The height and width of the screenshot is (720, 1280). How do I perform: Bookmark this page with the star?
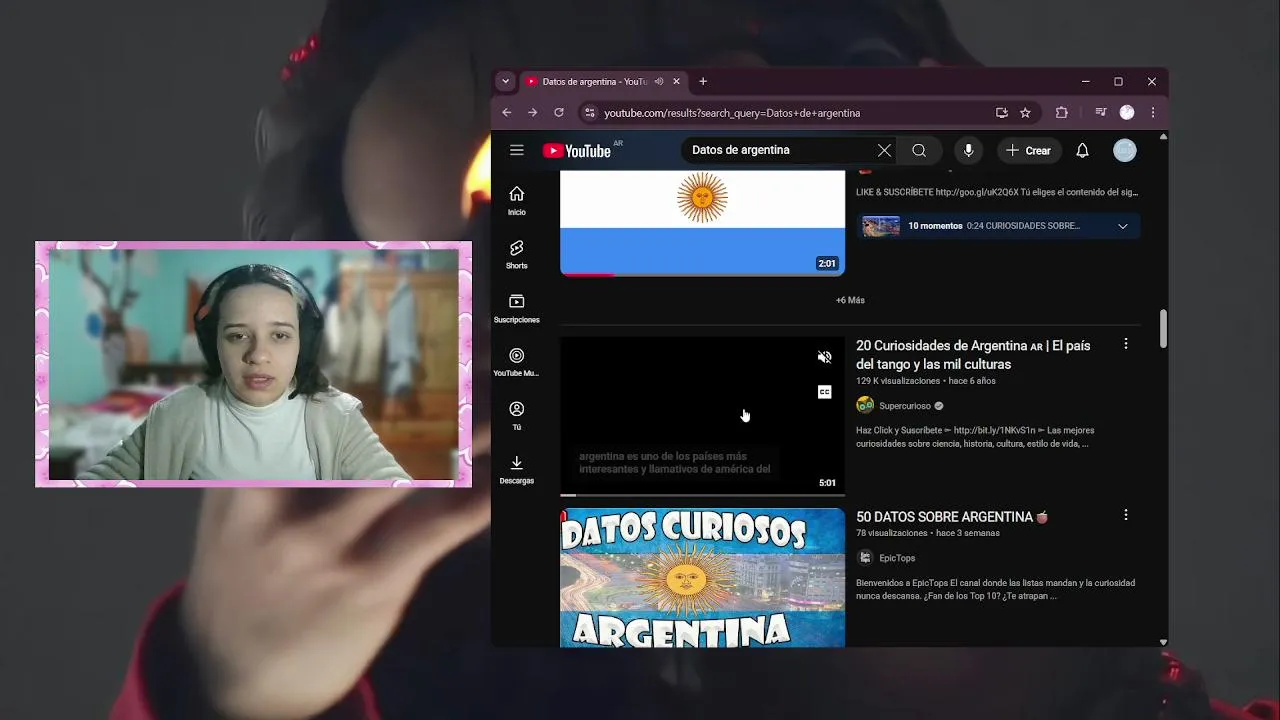tap(1025, 113)
